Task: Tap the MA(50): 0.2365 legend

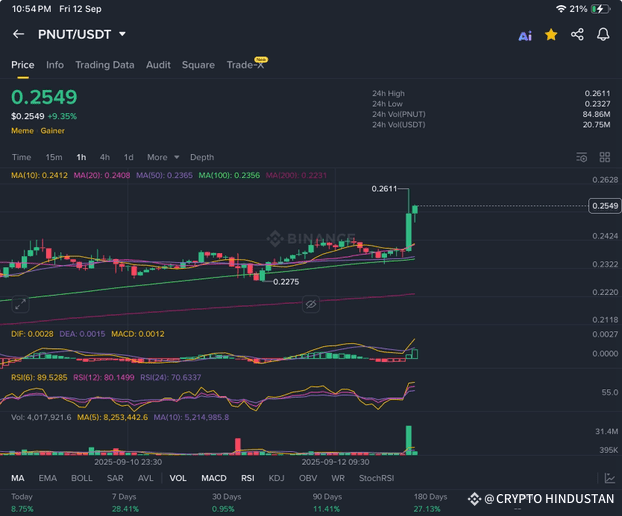Action: [x=164, y=175]
